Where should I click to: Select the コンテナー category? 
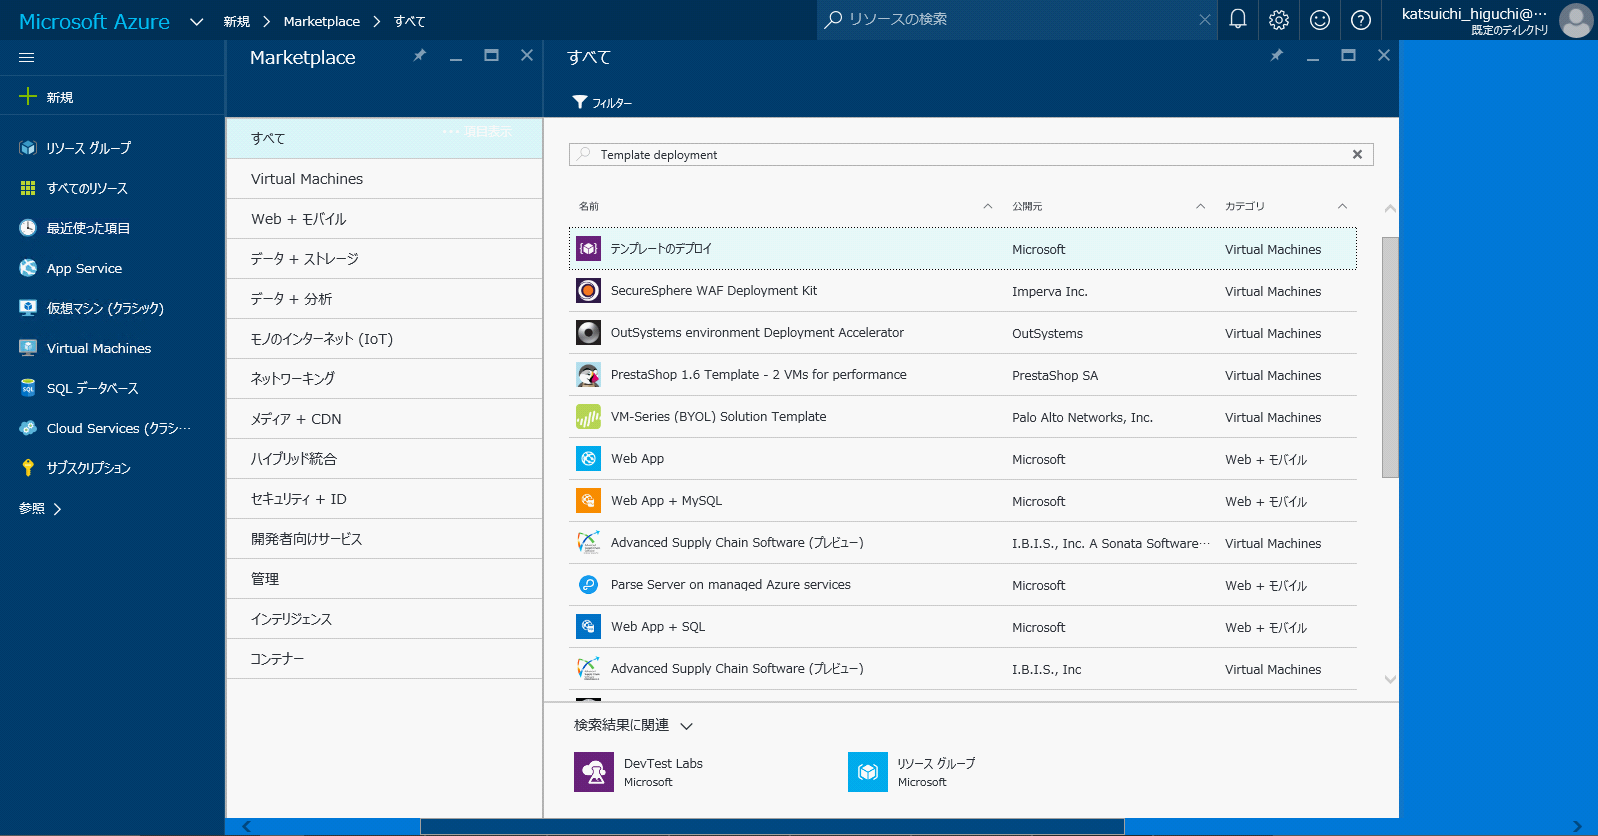(384, 658)
